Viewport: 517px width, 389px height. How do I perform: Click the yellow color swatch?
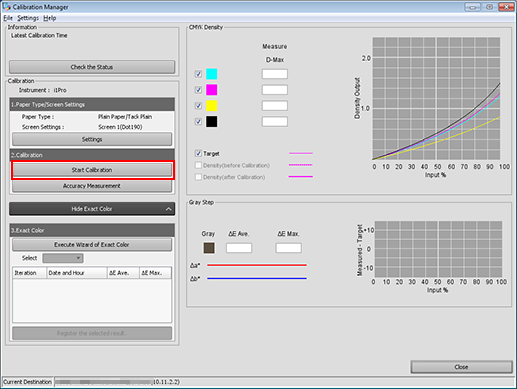212,106
